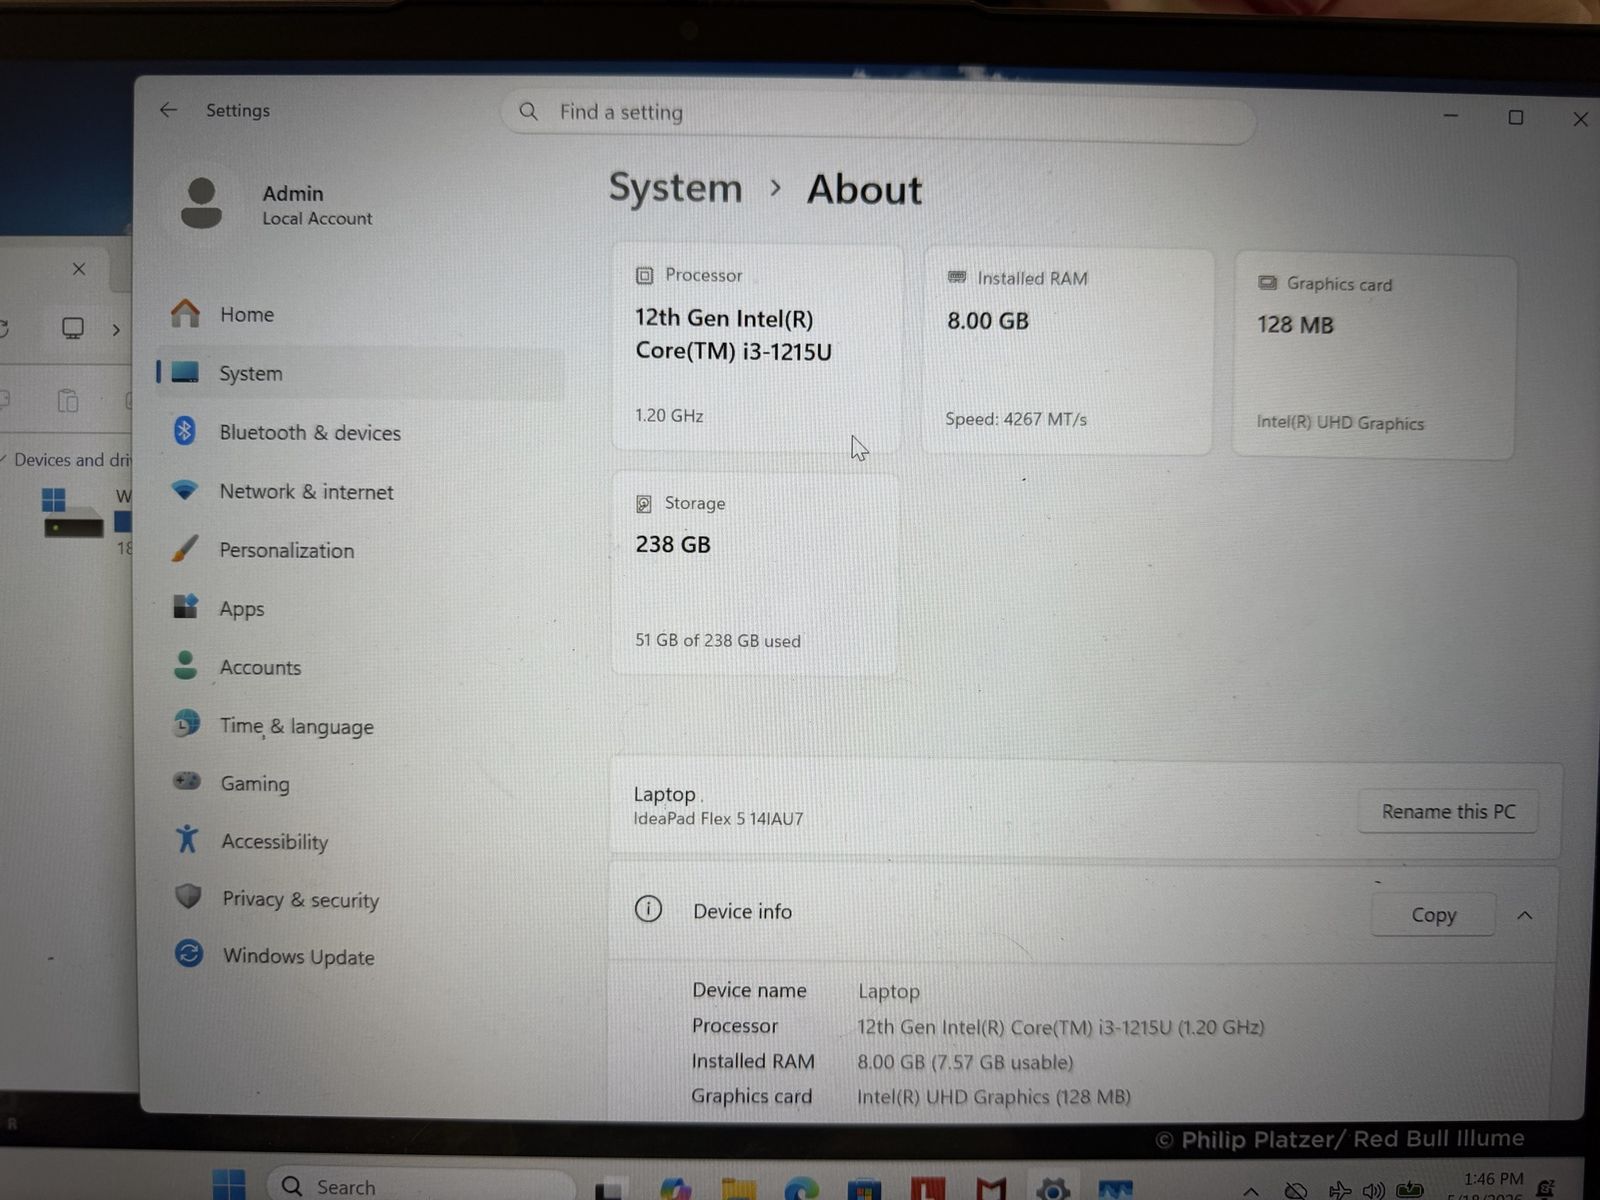This screenshot has height=1200, width=1600.
Task: Click the Settings gear on the taskbar
Action: coord(1053,1189)
